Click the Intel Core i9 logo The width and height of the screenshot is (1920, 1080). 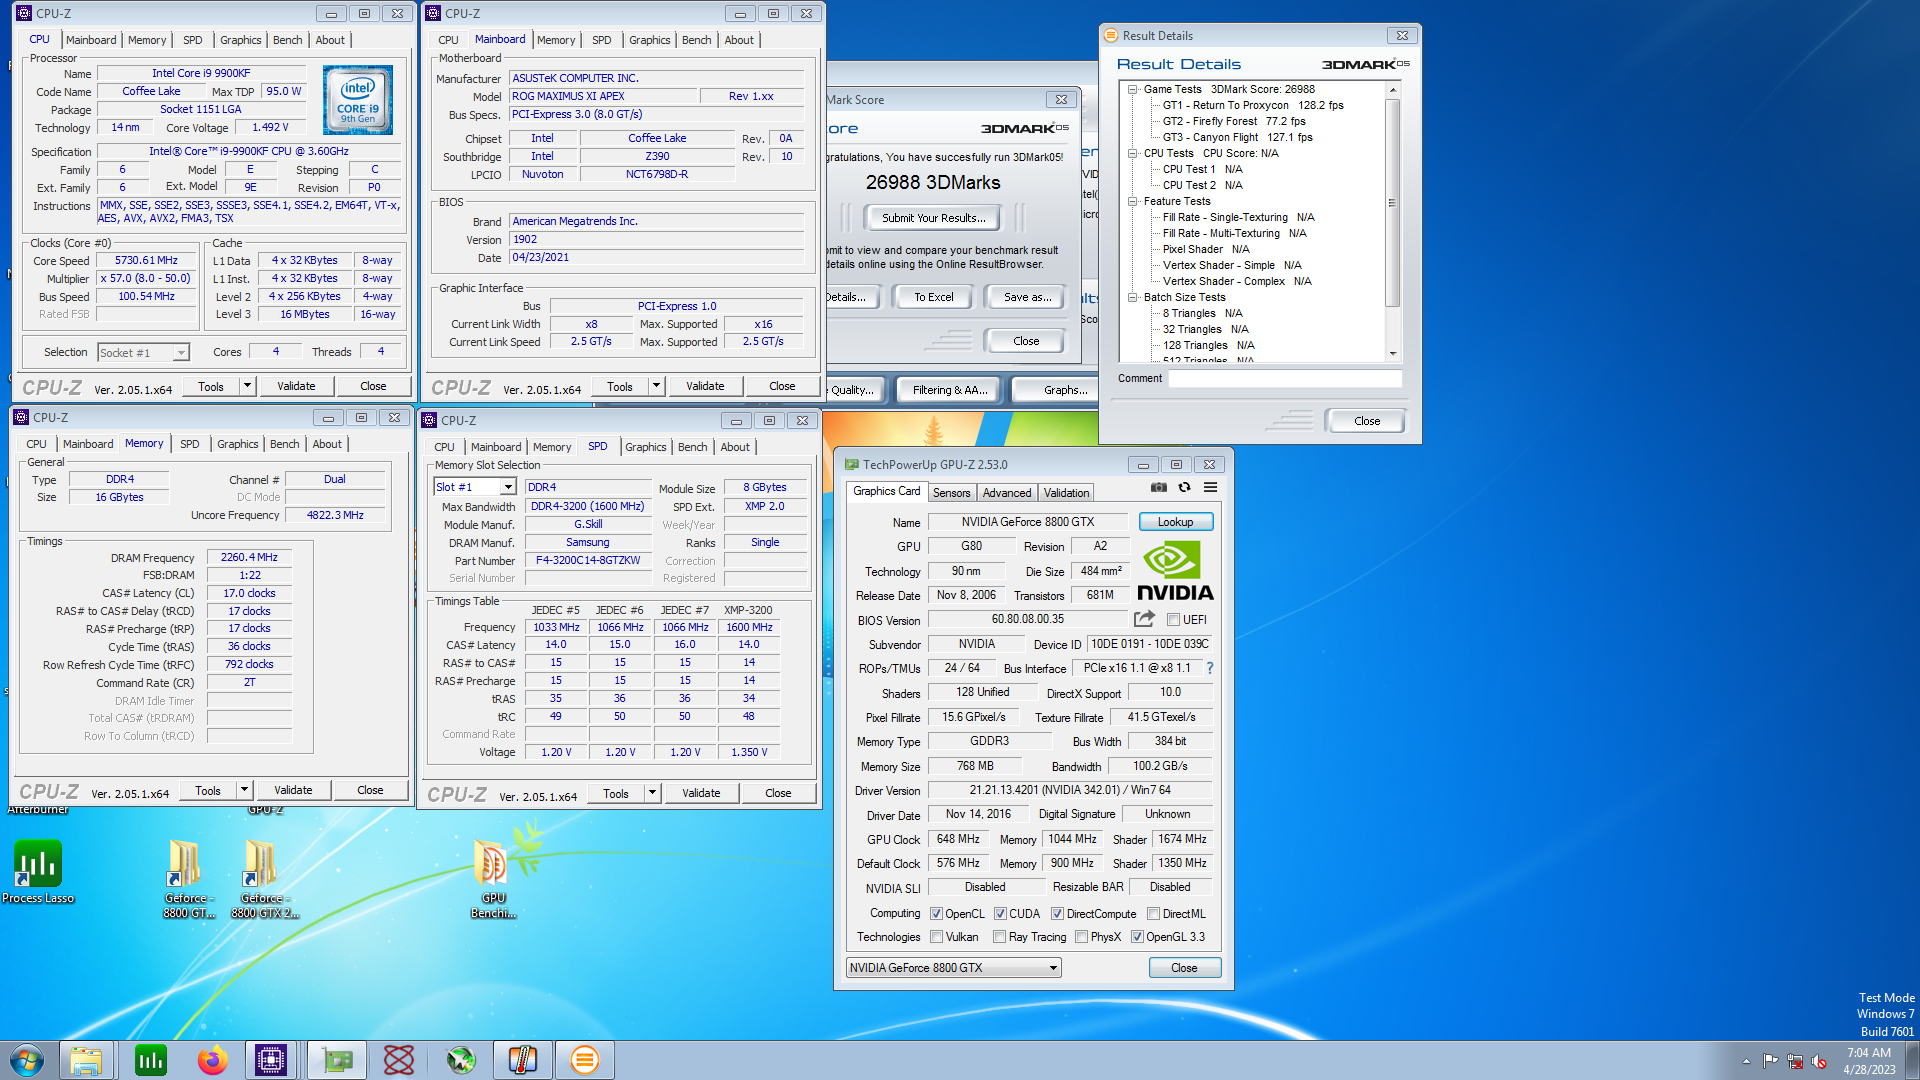click(x=358, y=101)
